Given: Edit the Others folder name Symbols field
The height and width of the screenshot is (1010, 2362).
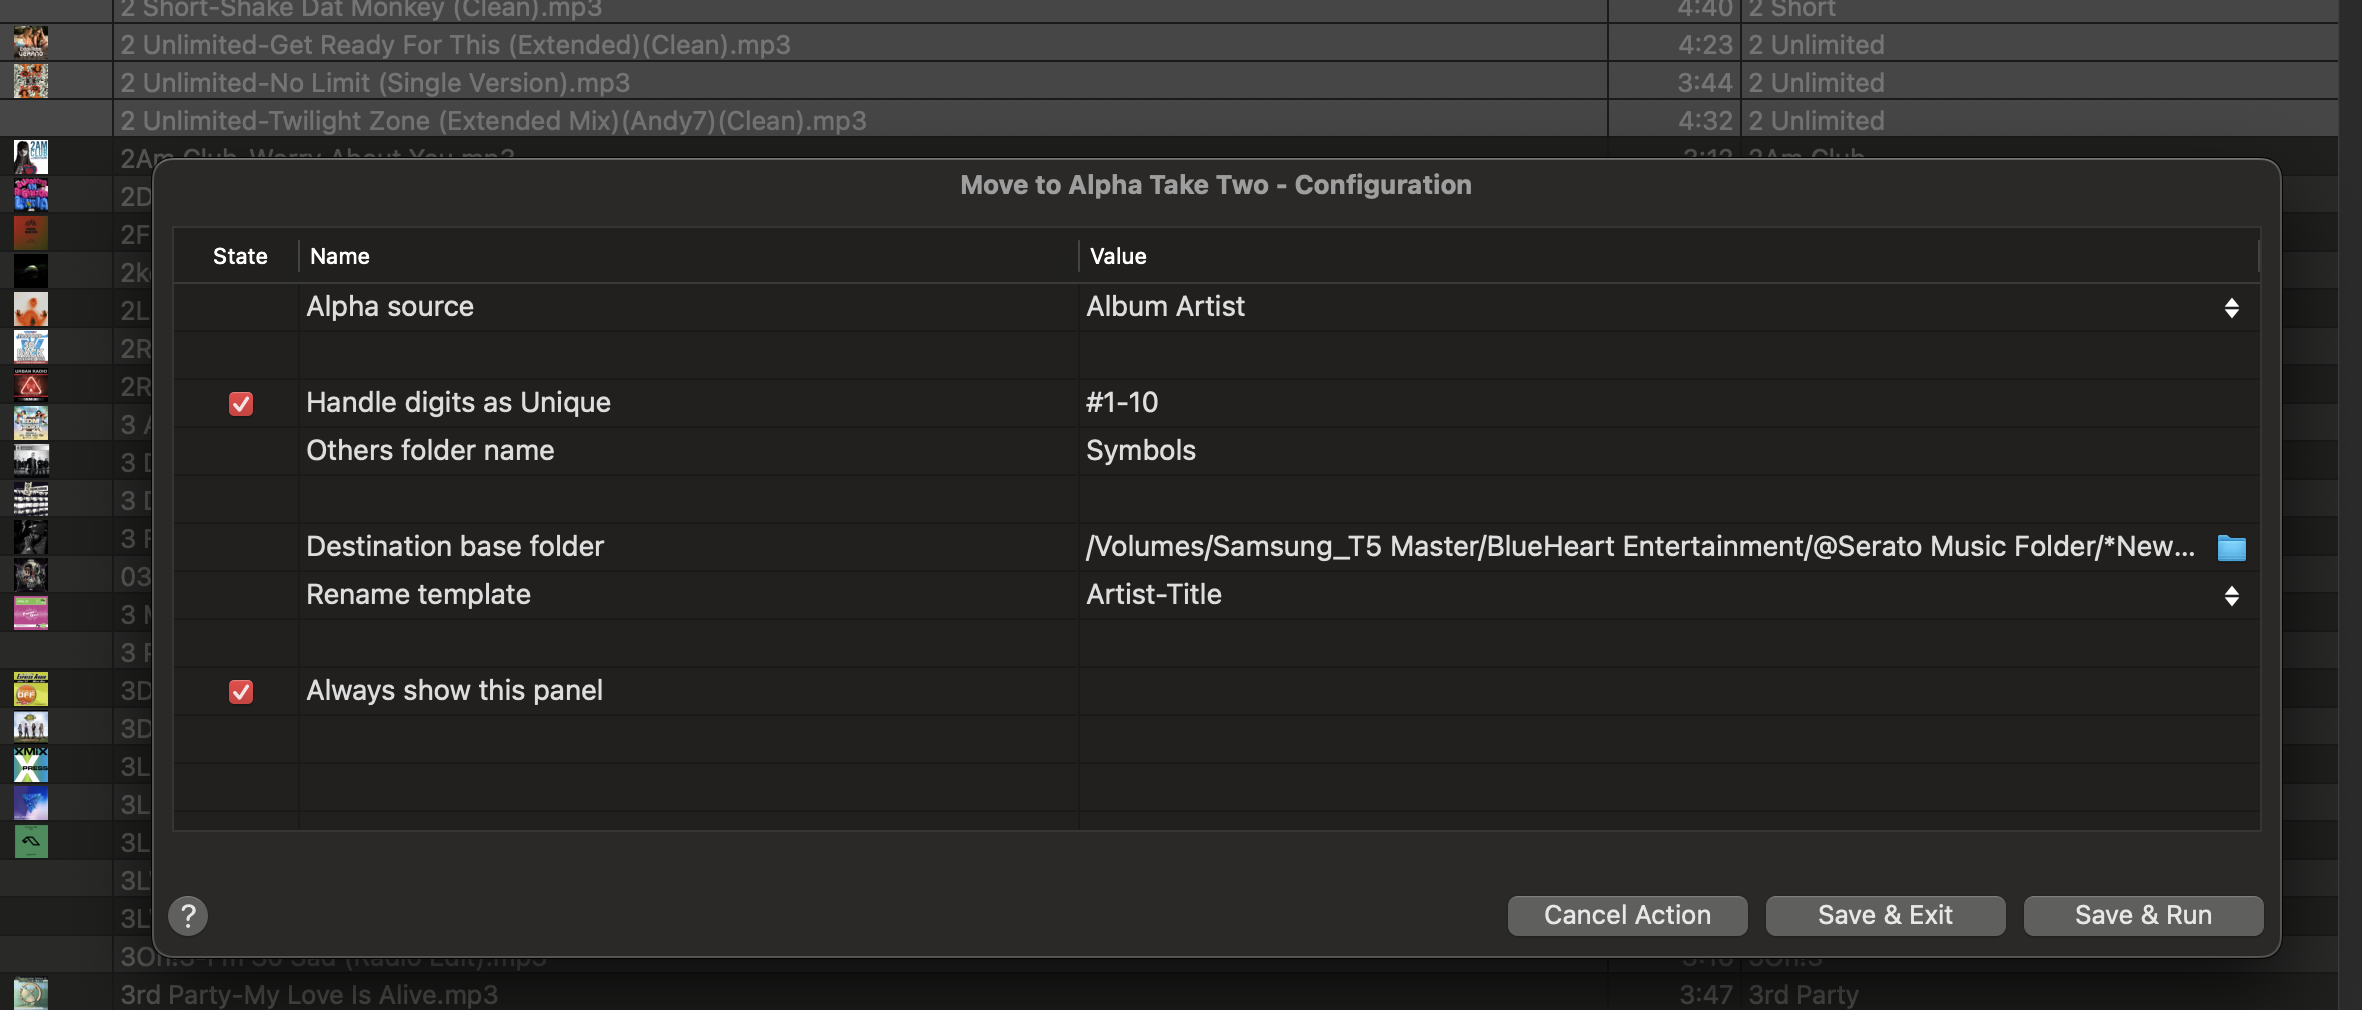Looking at the screenshot, I should click(x=1141, y=451).
